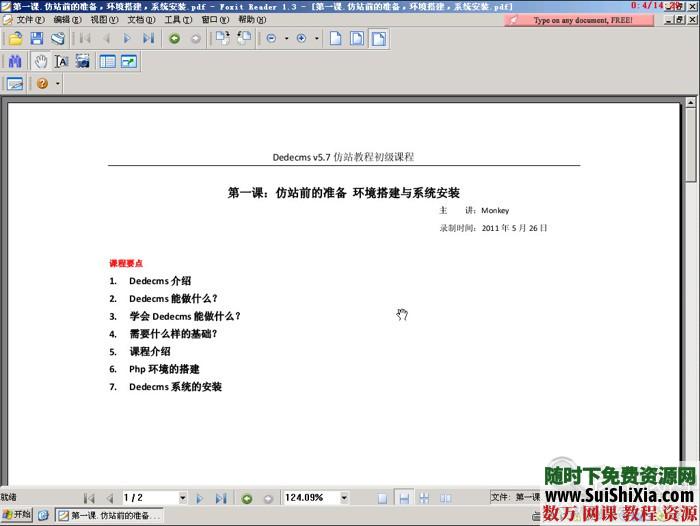Click the document window icon beside the 文件 menu

click(x=8, y=20)
